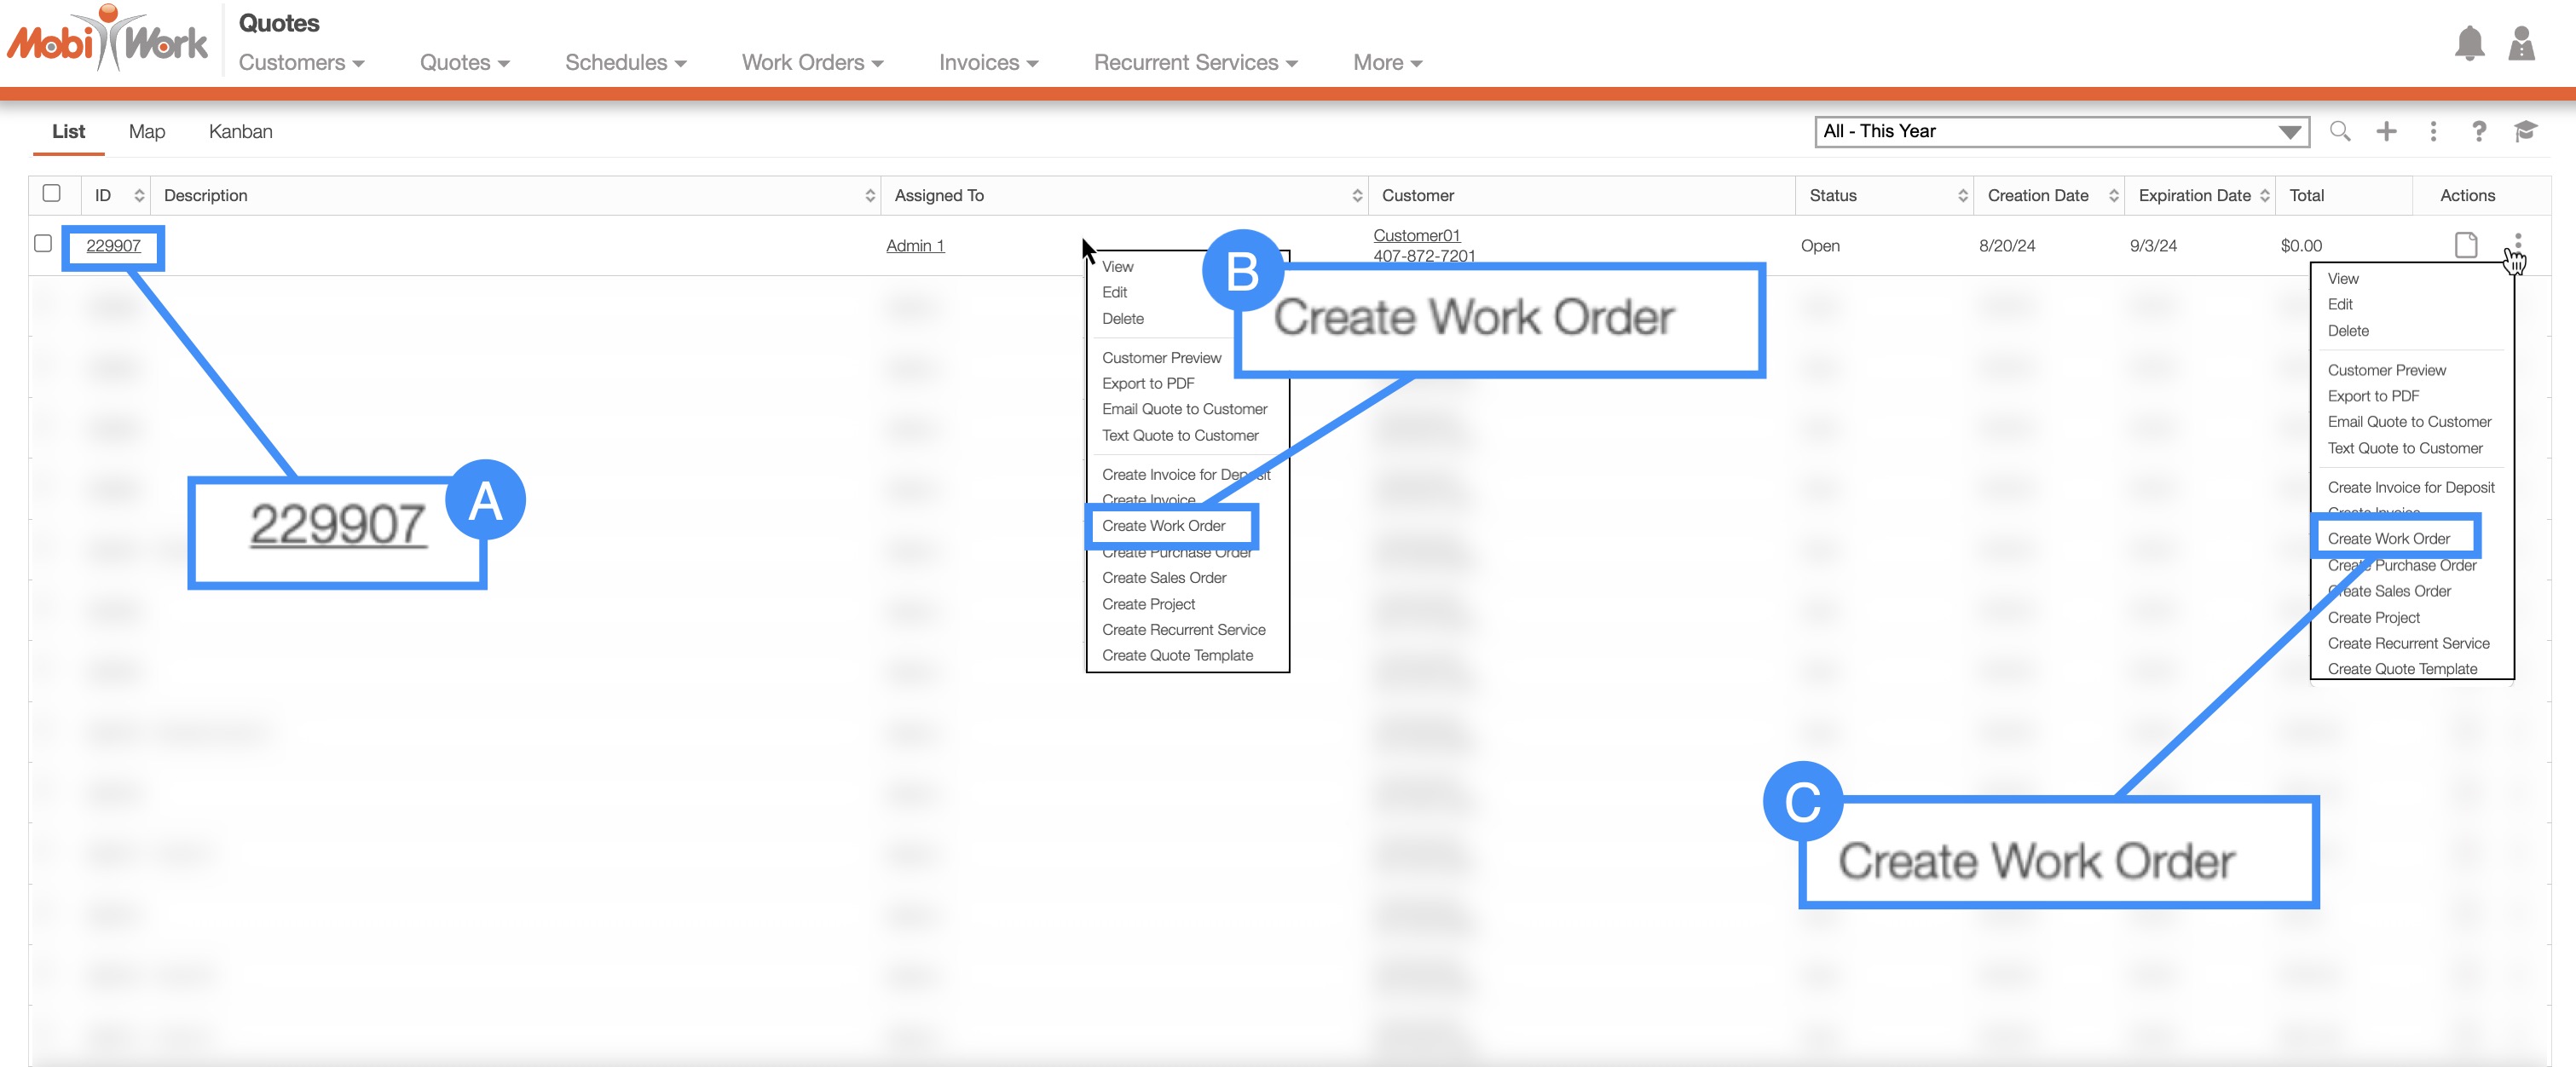Select Create Work Order in right menu
Image resolution: width=2576 pixels, height=1067 pixels.
click(x=2388, y=539)
